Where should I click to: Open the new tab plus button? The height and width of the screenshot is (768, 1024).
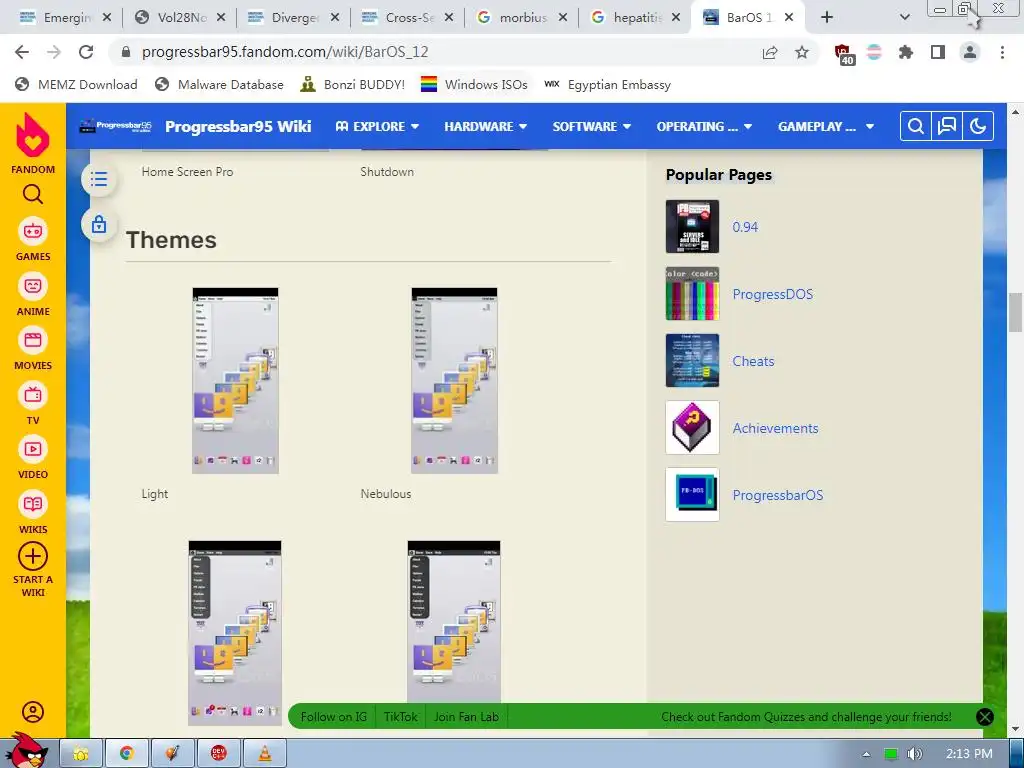pyautogui.click(x=827, y=18)
